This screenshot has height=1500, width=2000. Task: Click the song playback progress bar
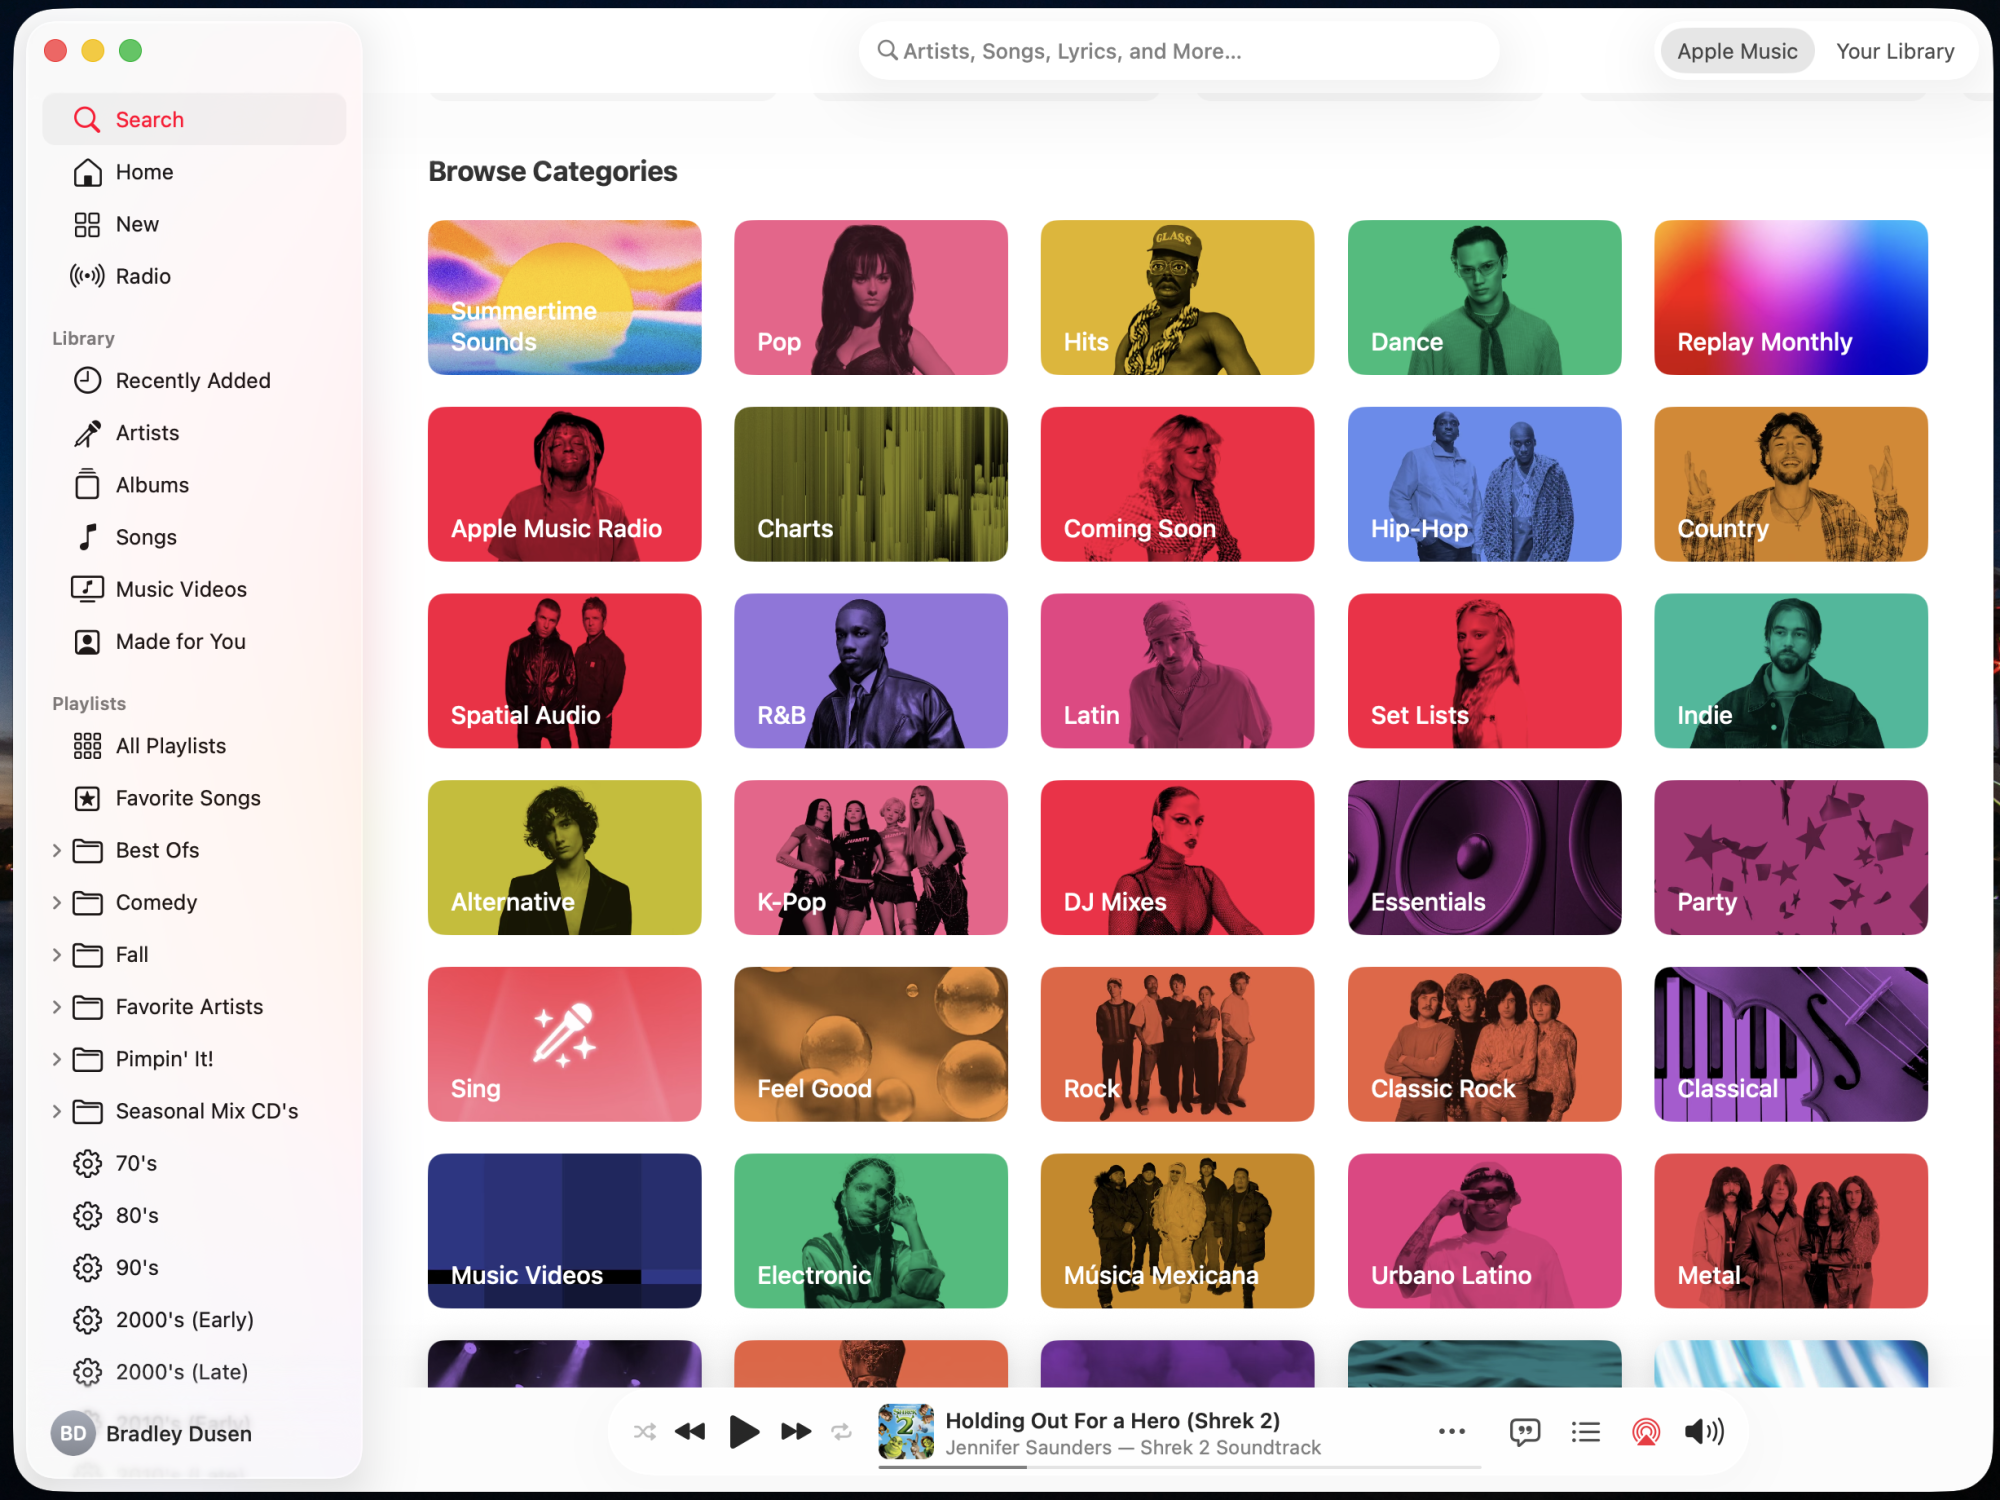1180,1467
